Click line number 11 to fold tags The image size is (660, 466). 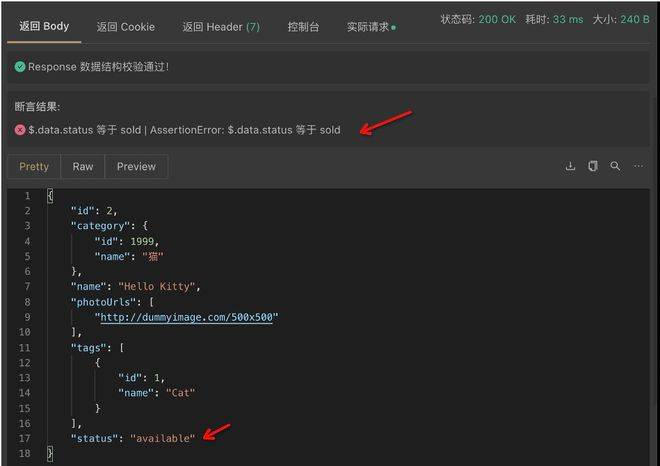click(x=26, y=347)
